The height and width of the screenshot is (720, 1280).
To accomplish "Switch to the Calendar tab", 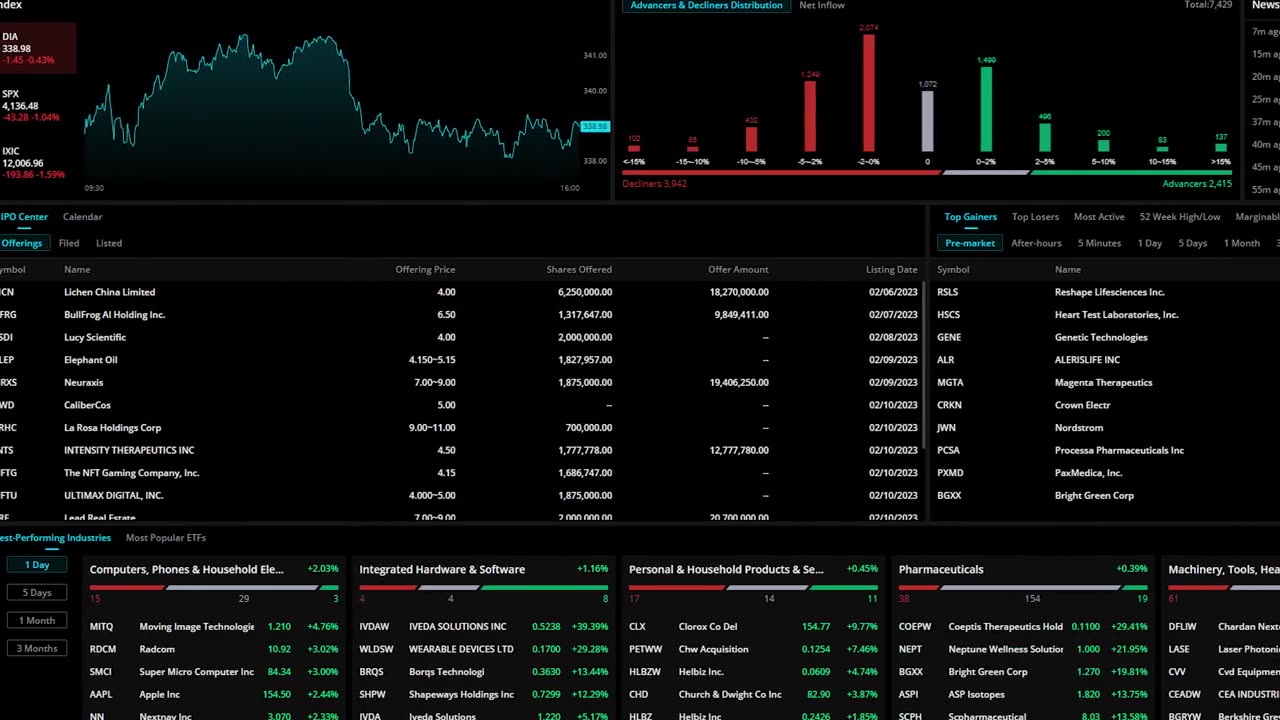I will (82, 217).
